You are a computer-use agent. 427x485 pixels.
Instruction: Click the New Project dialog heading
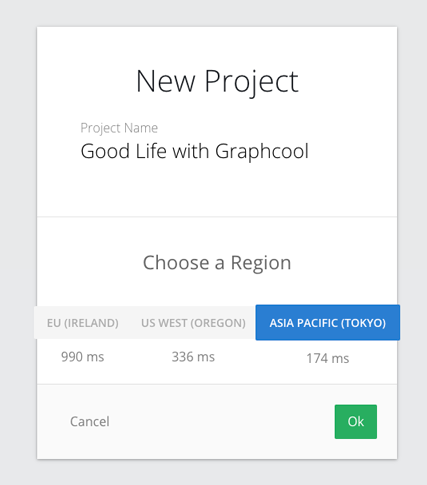click(217, 81)
